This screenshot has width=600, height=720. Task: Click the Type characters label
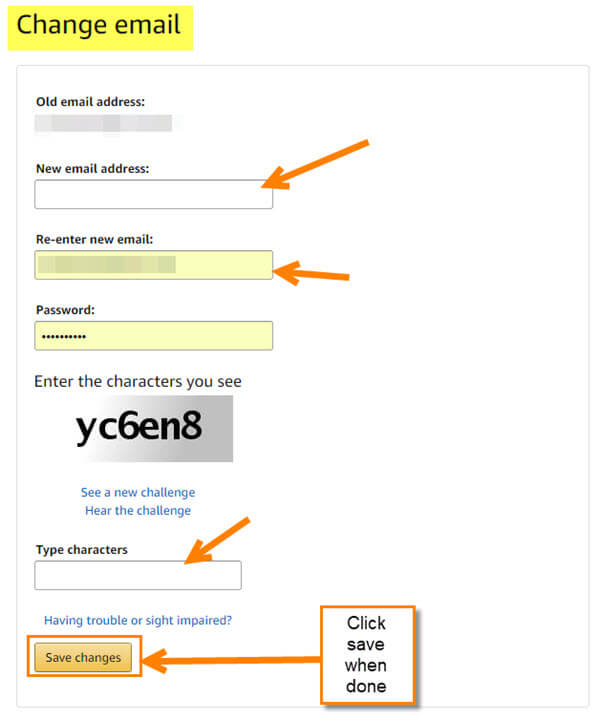(82, 550)
